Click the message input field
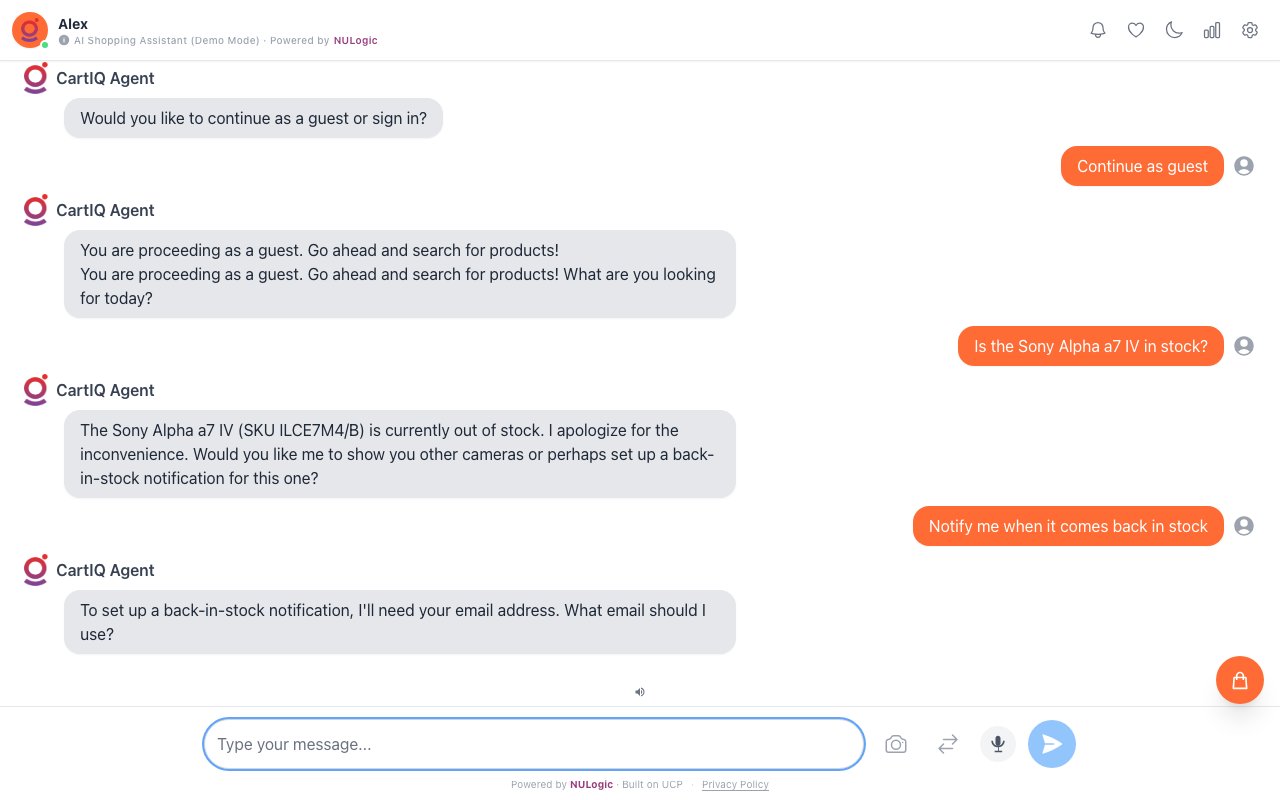 [533, 744]
